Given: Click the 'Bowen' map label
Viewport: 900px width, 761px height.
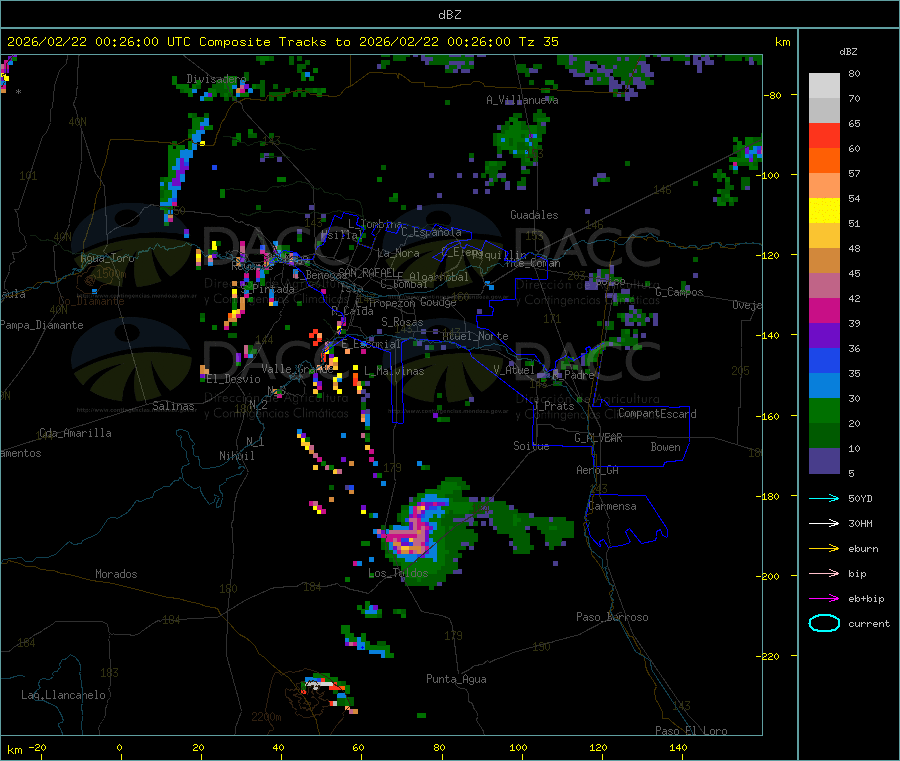Looking at the screenshot, I should click(666, 447).
